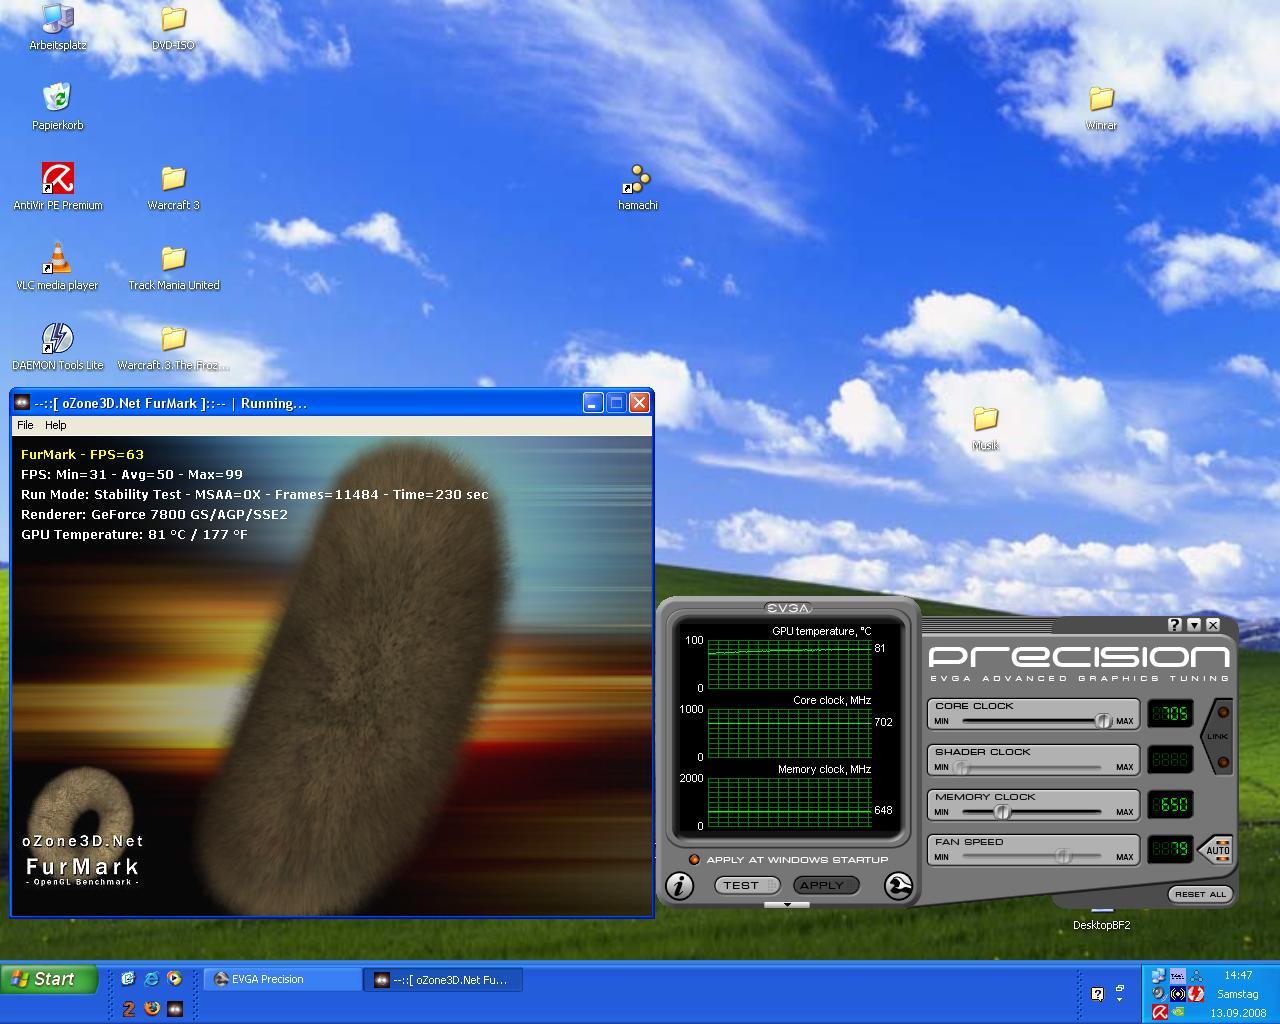This screenshot has height=1024, width=1280.
Task: Click the taskbar help question icon
Action: point(1097,993)
